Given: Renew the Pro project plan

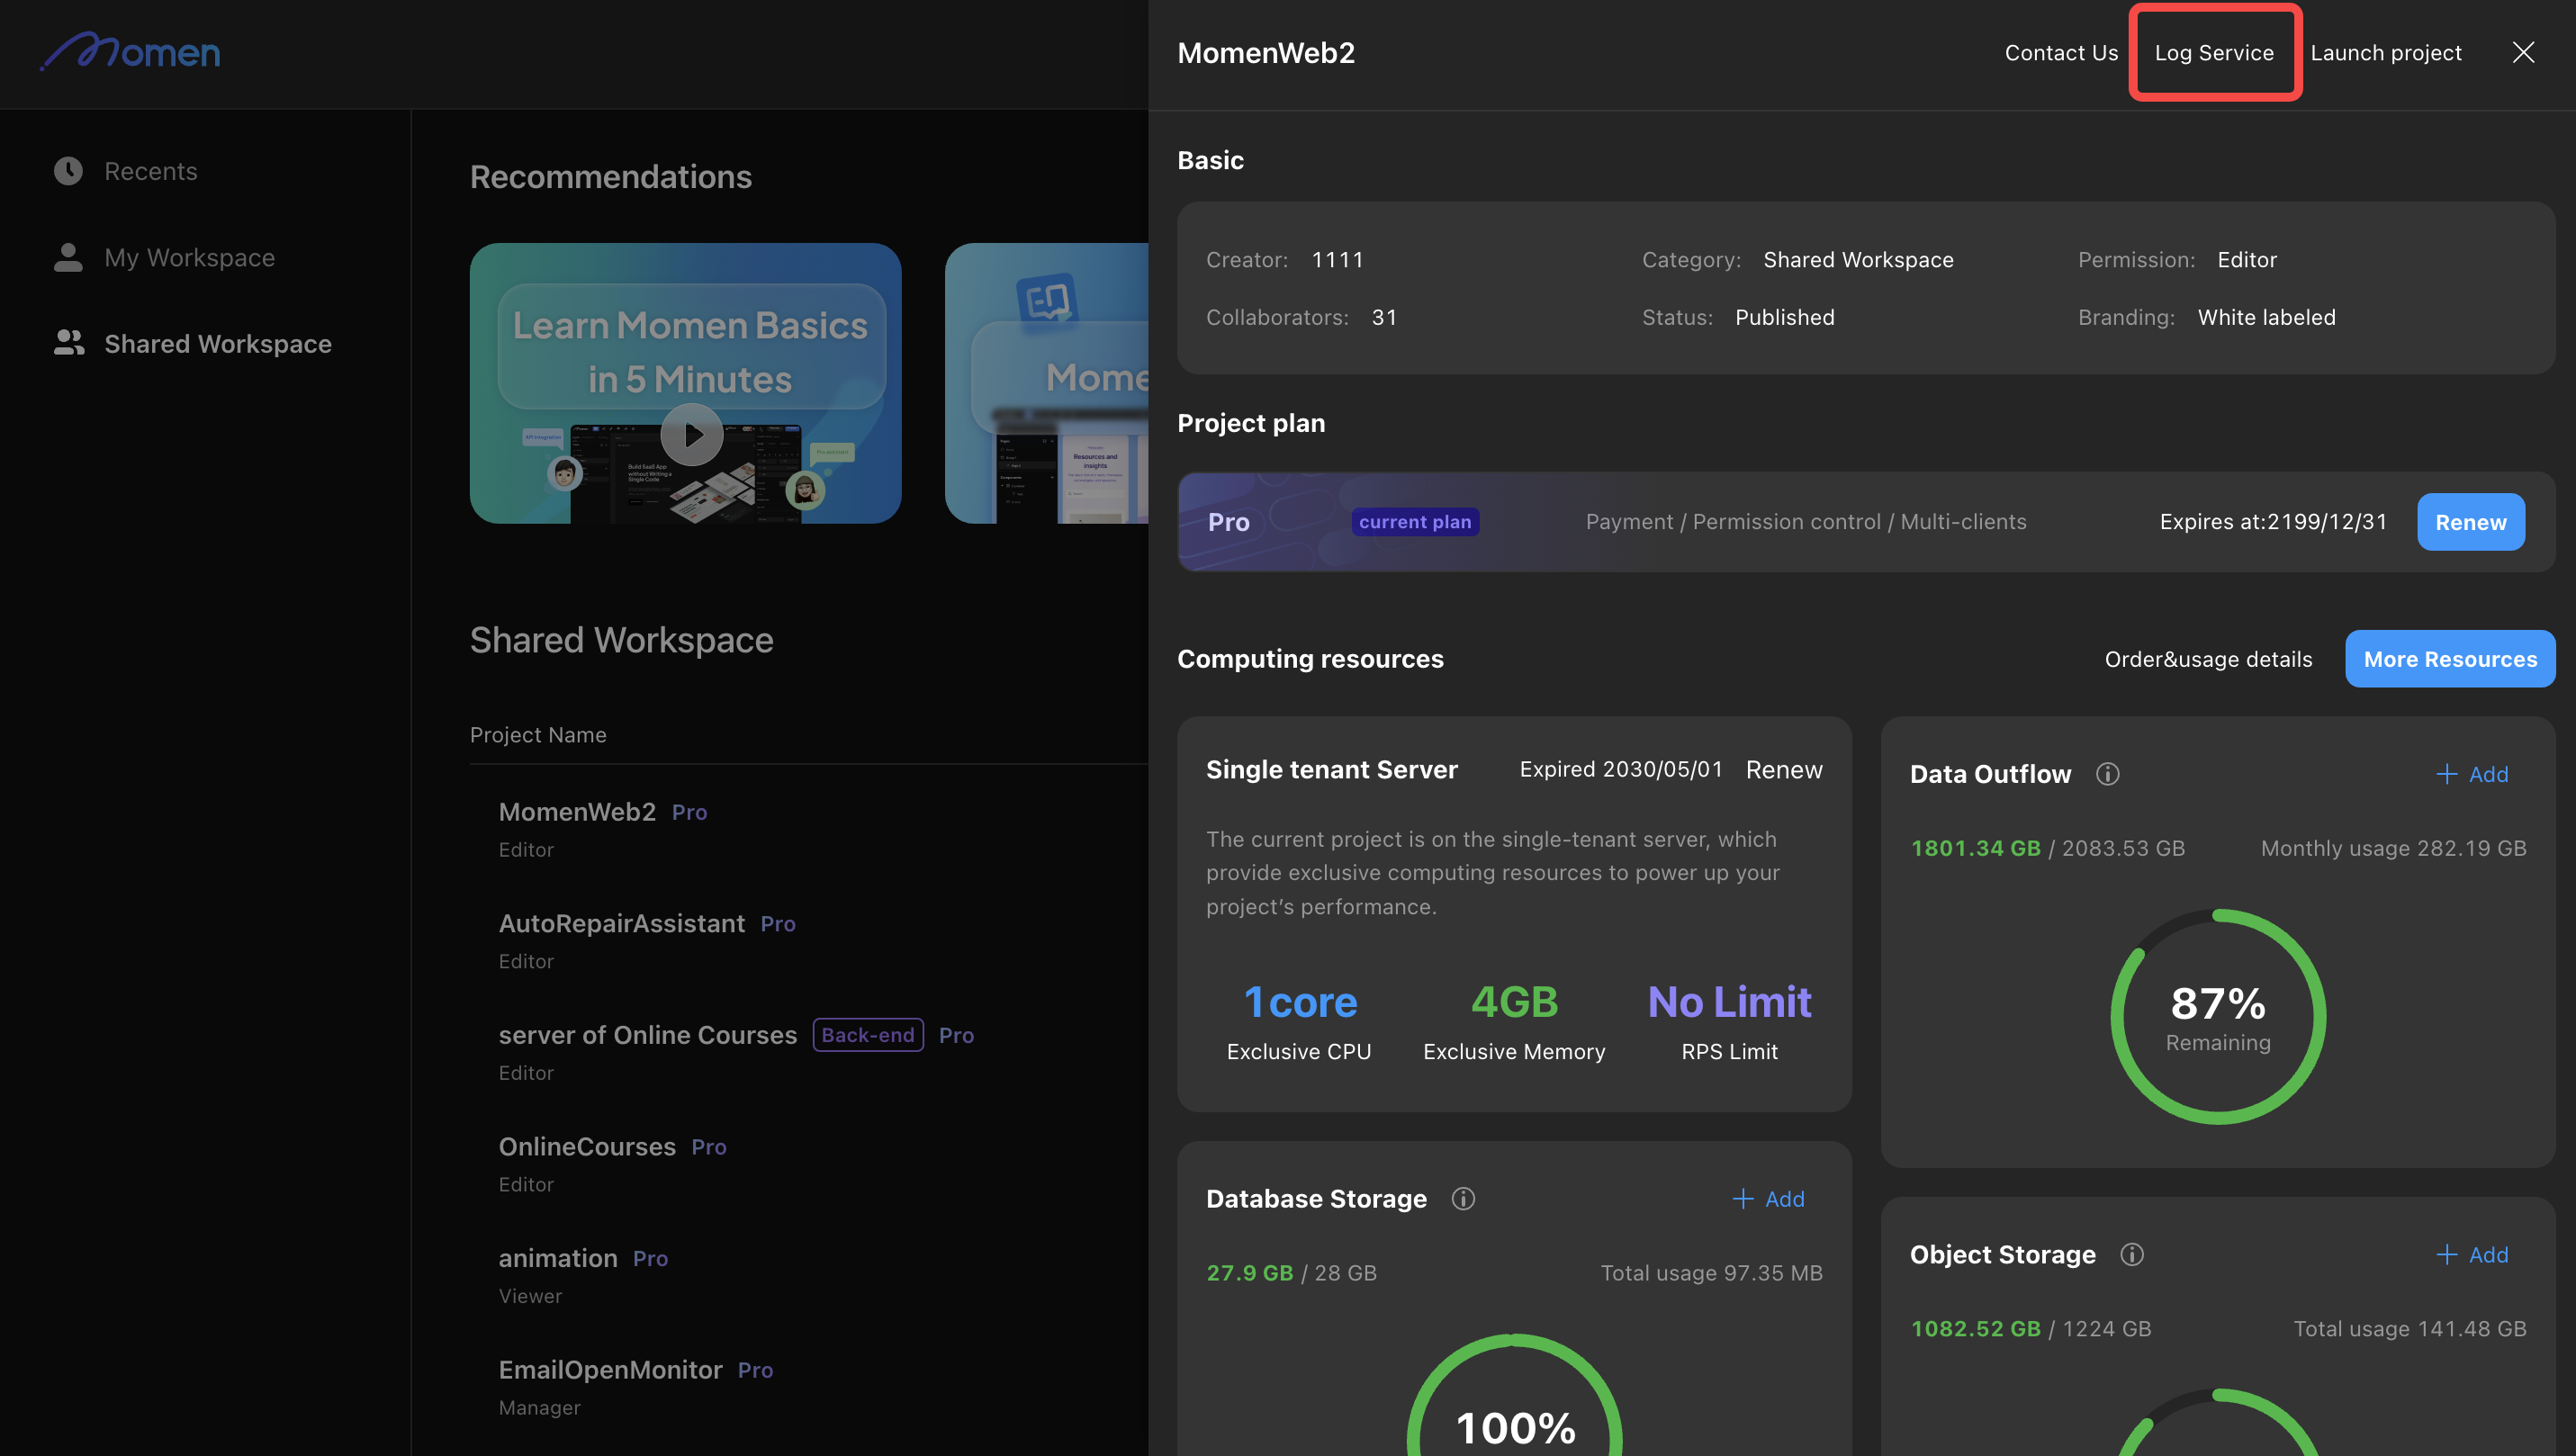Looking at the screenshot, I should [2470, 522].
